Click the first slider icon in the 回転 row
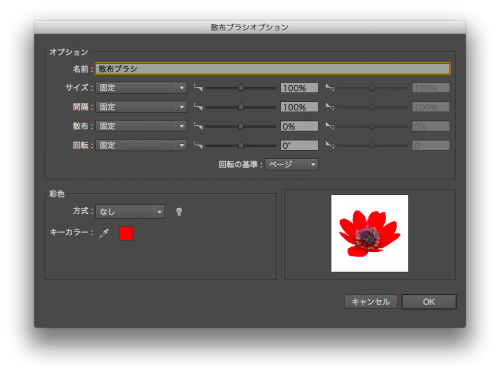 pyautogui.click(x=198, y=145)
